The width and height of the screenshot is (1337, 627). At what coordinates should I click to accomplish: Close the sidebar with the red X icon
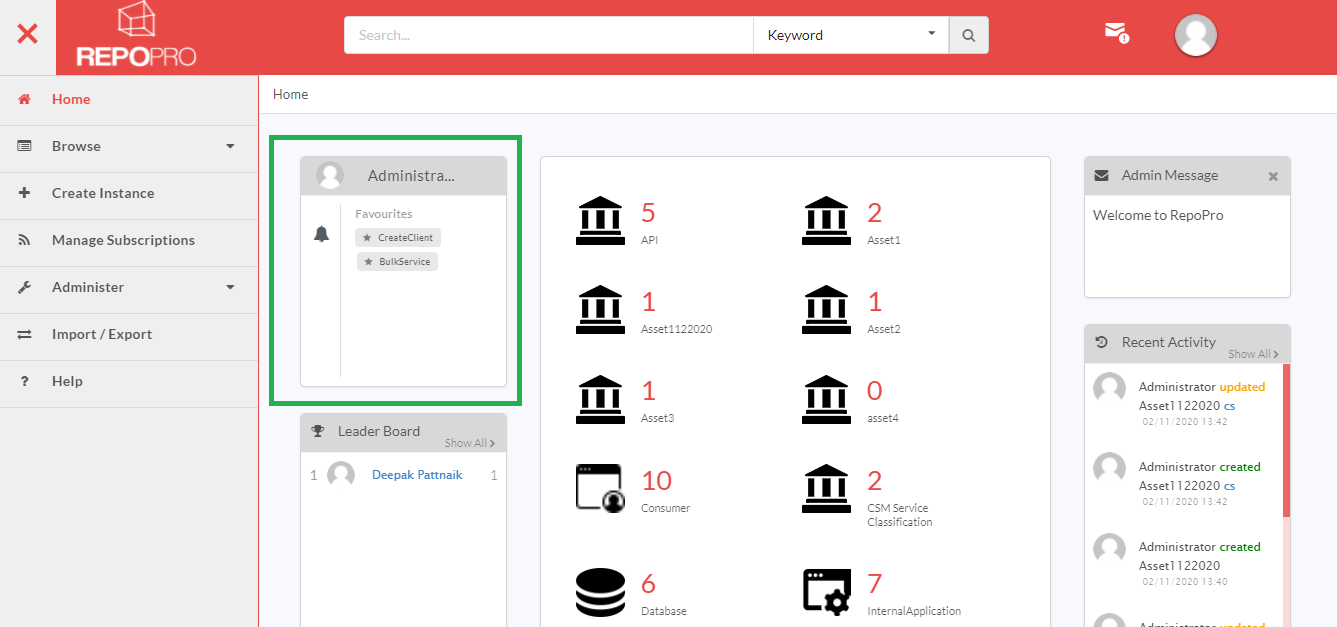27,34
